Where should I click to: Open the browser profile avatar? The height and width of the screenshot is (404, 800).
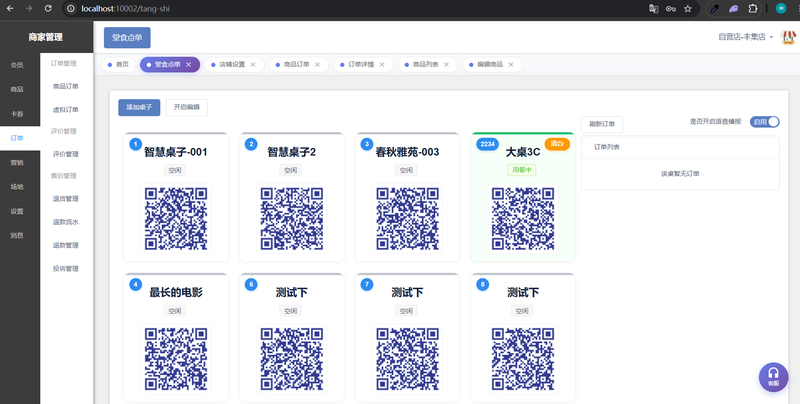781,8
